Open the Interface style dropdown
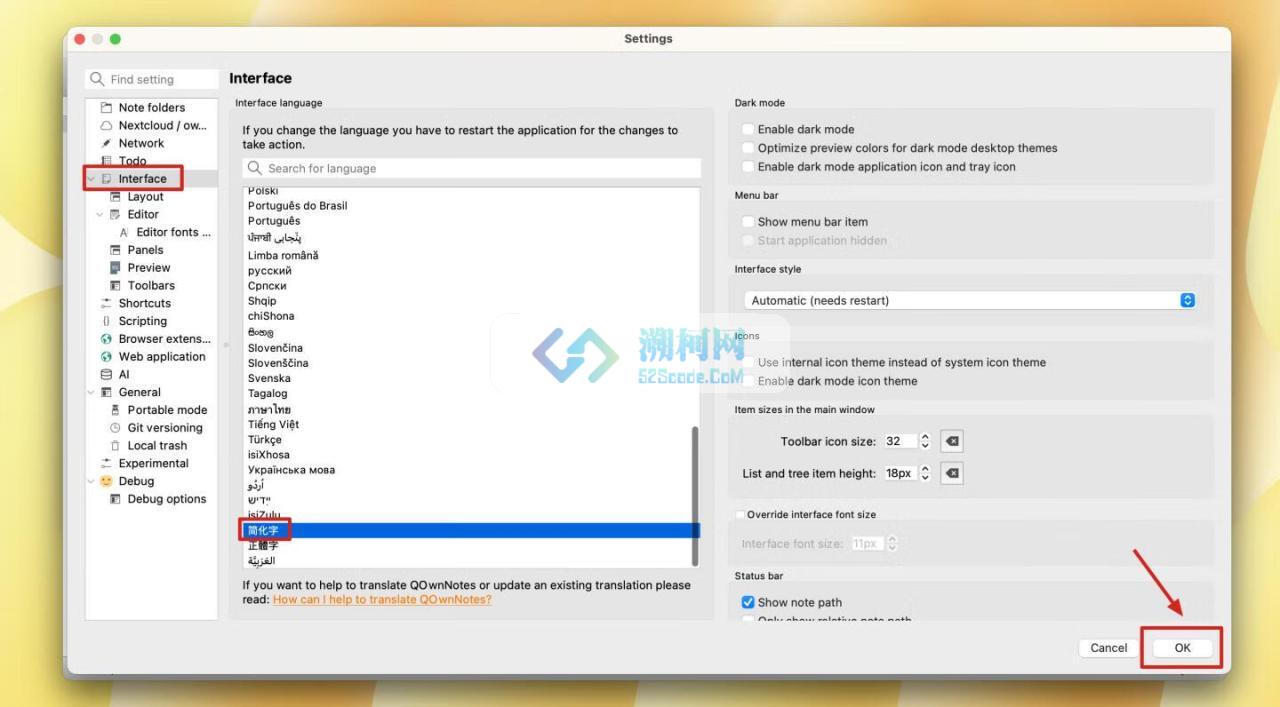The image size is (1280, 707). 970,300
